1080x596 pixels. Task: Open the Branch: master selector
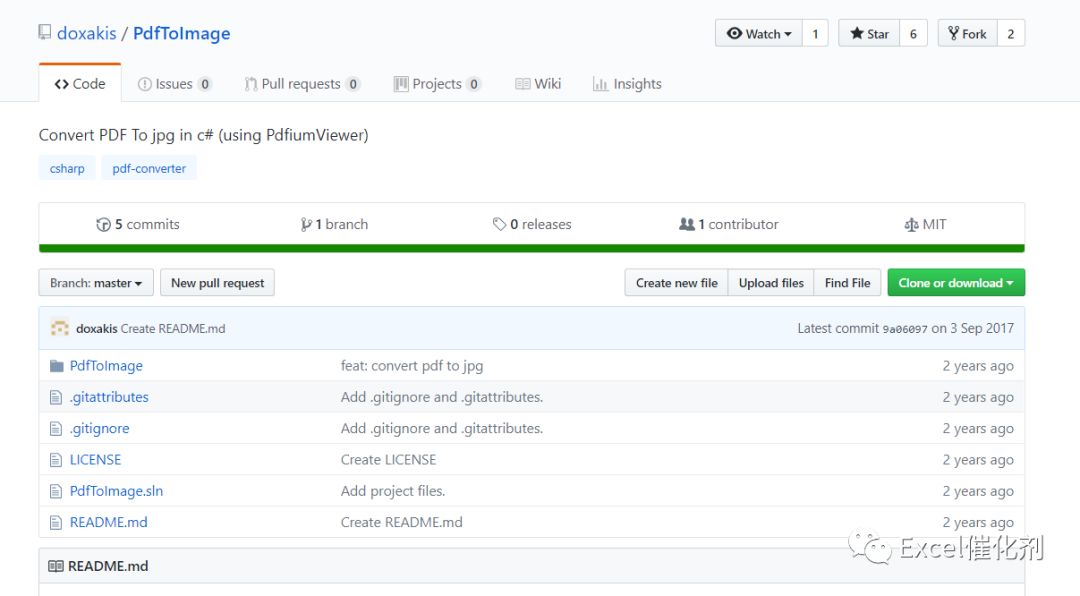[96, 282]
